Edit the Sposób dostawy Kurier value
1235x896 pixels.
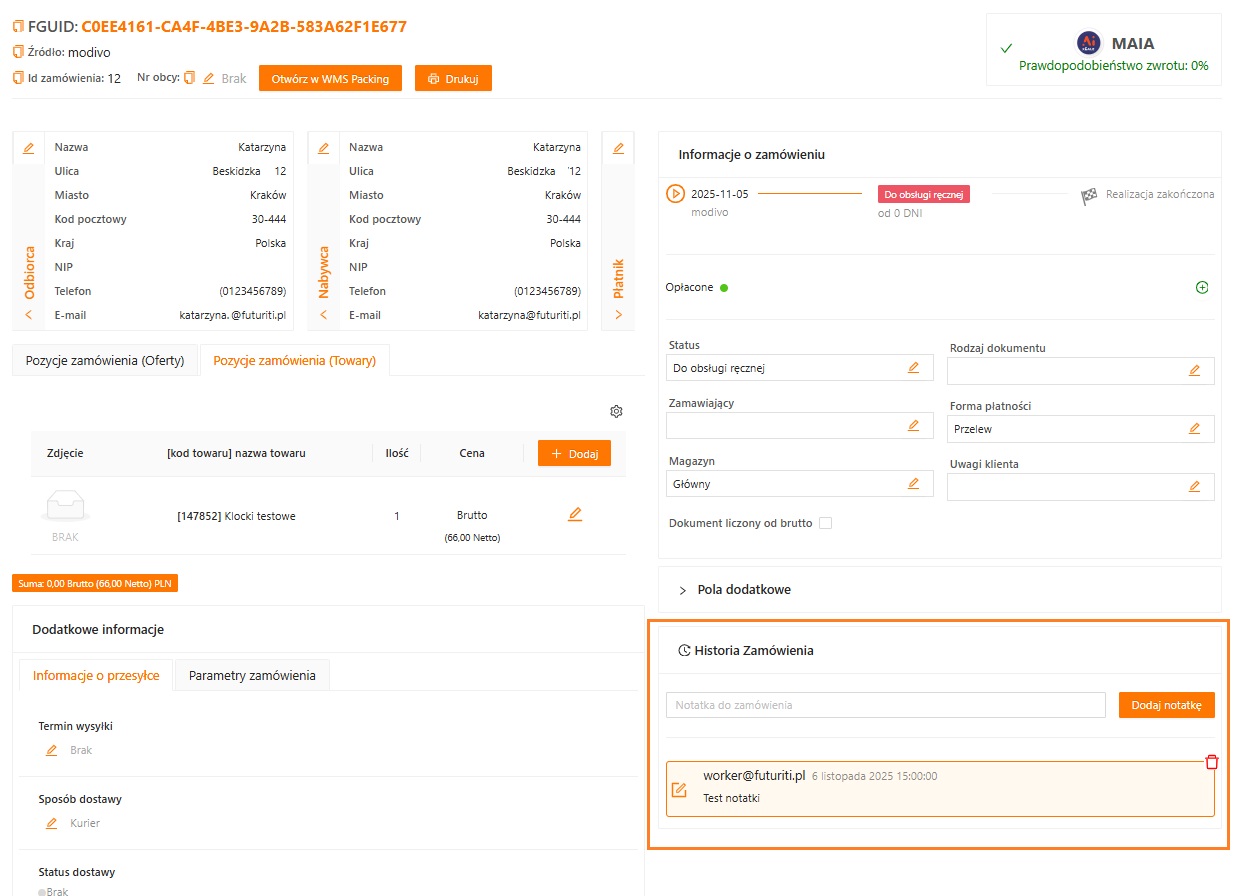[x=52, y=823]
